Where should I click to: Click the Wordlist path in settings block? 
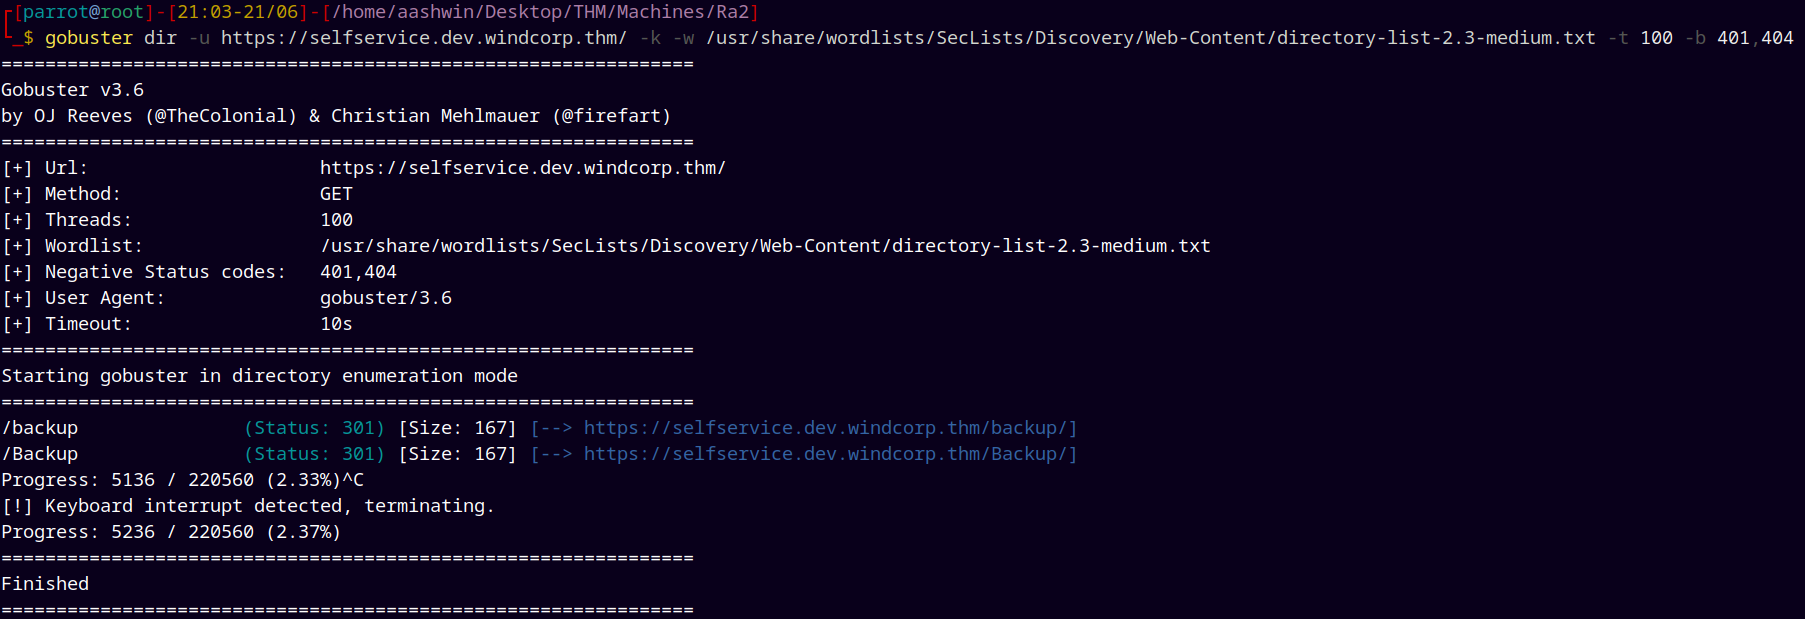765,246
